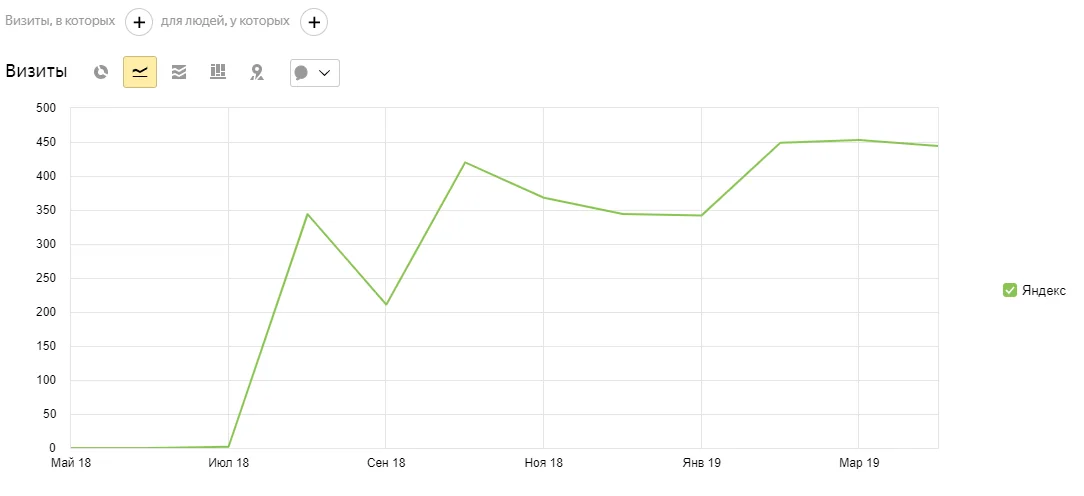The image size is (1084, 496).
Task: Open the map chart view
Action: (257, 72)
